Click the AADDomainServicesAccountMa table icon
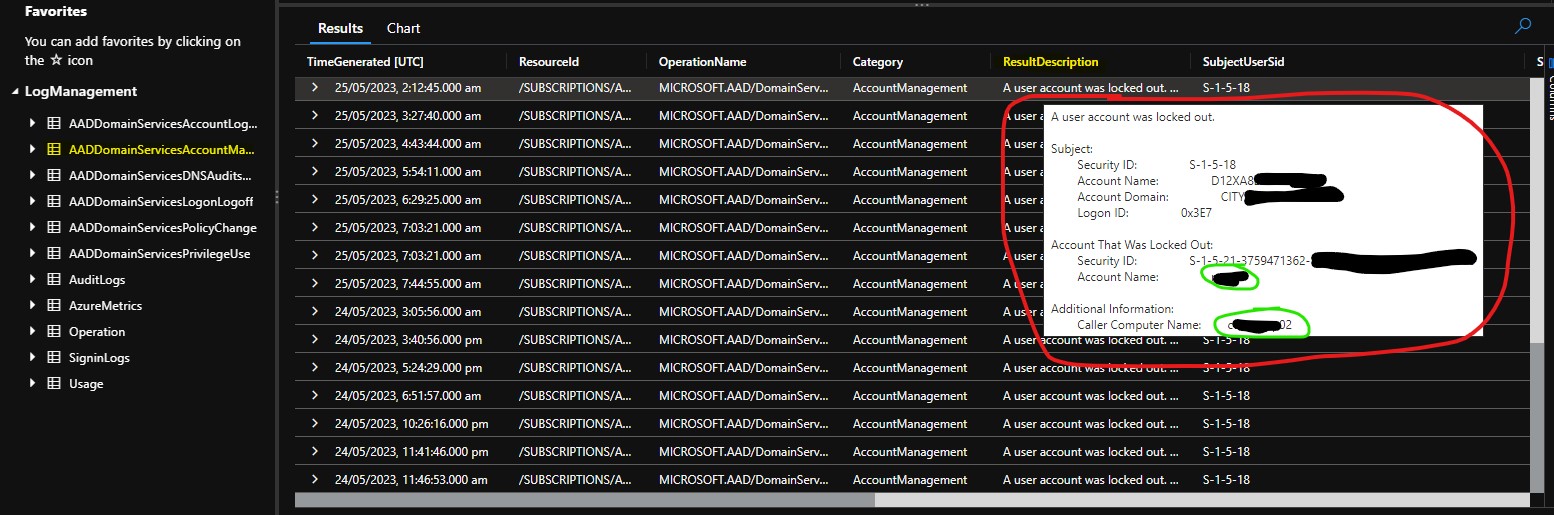 pyautogui.click(x=54, y=151)
